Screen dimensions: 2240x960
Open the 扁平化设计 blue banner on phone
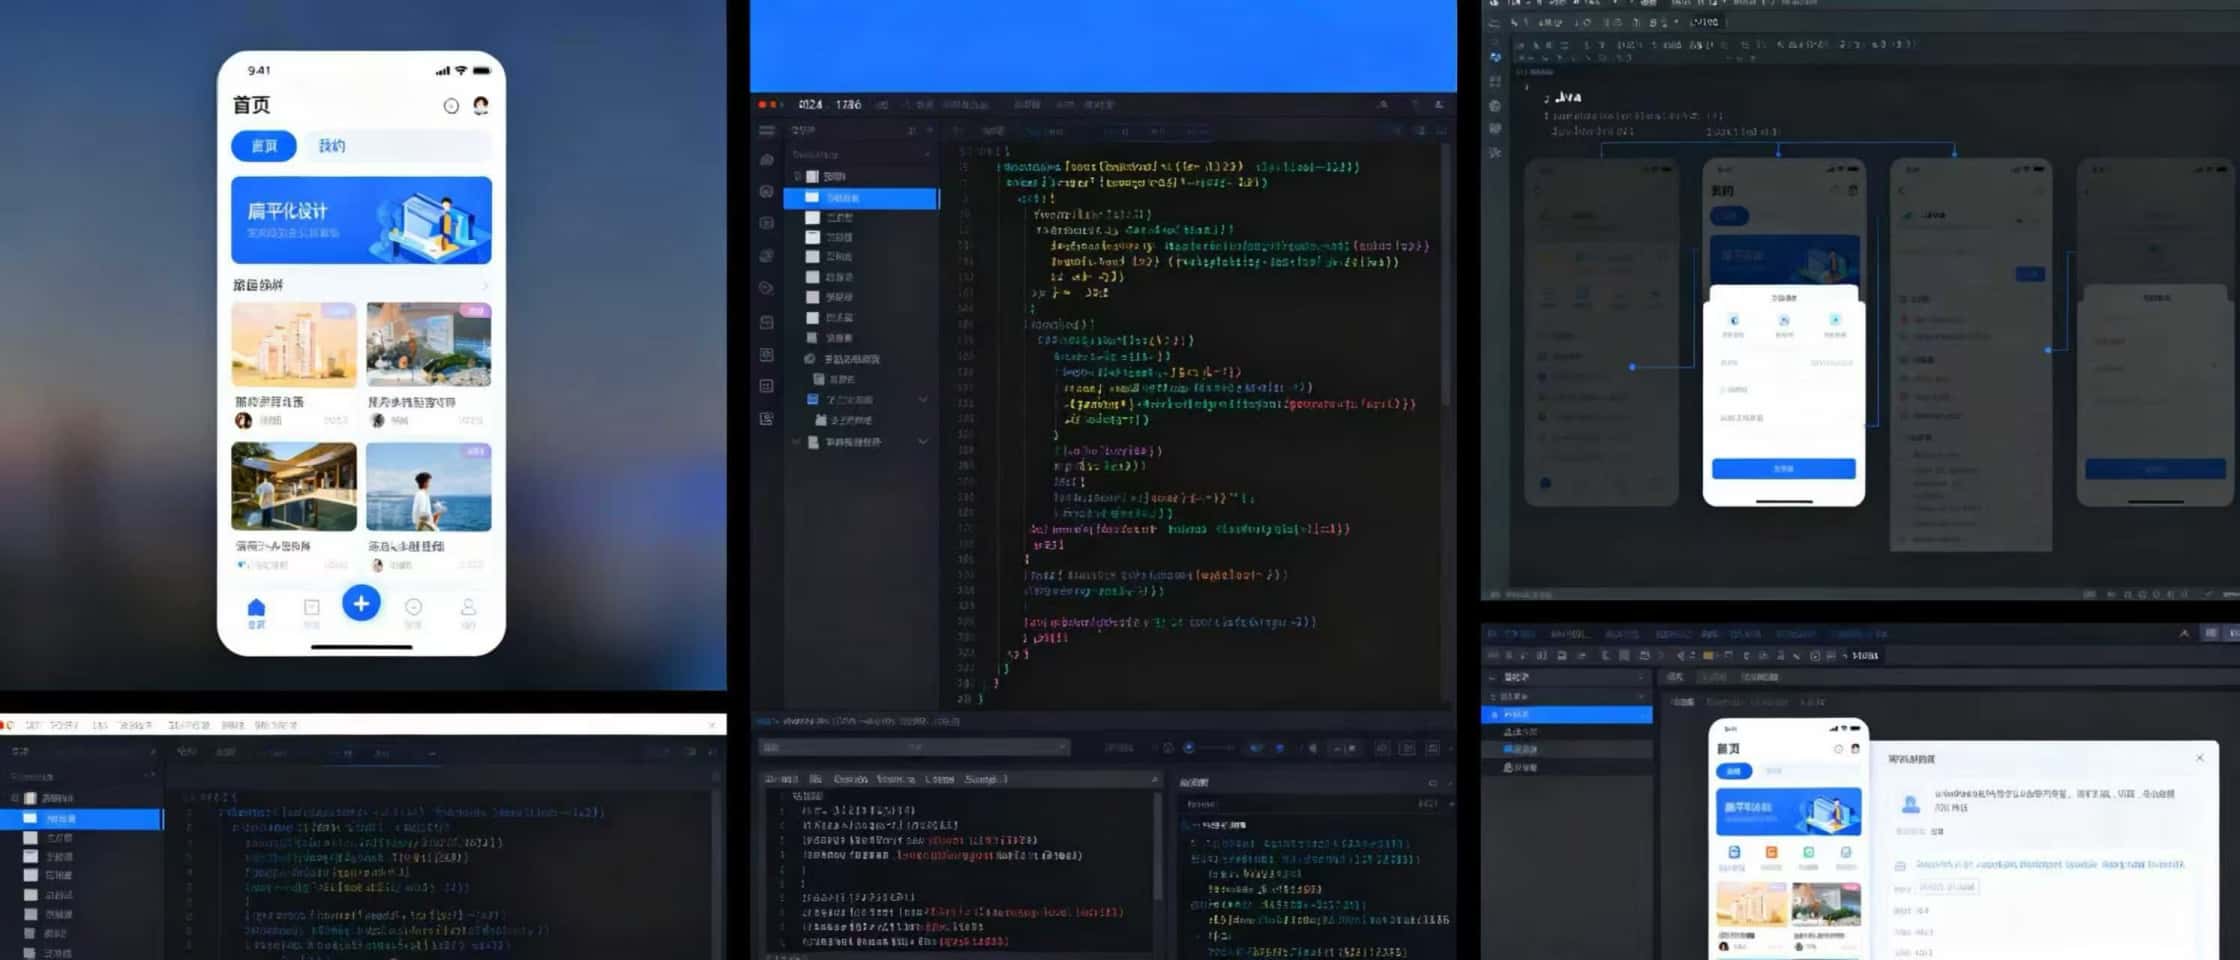(x=361, y=220)
